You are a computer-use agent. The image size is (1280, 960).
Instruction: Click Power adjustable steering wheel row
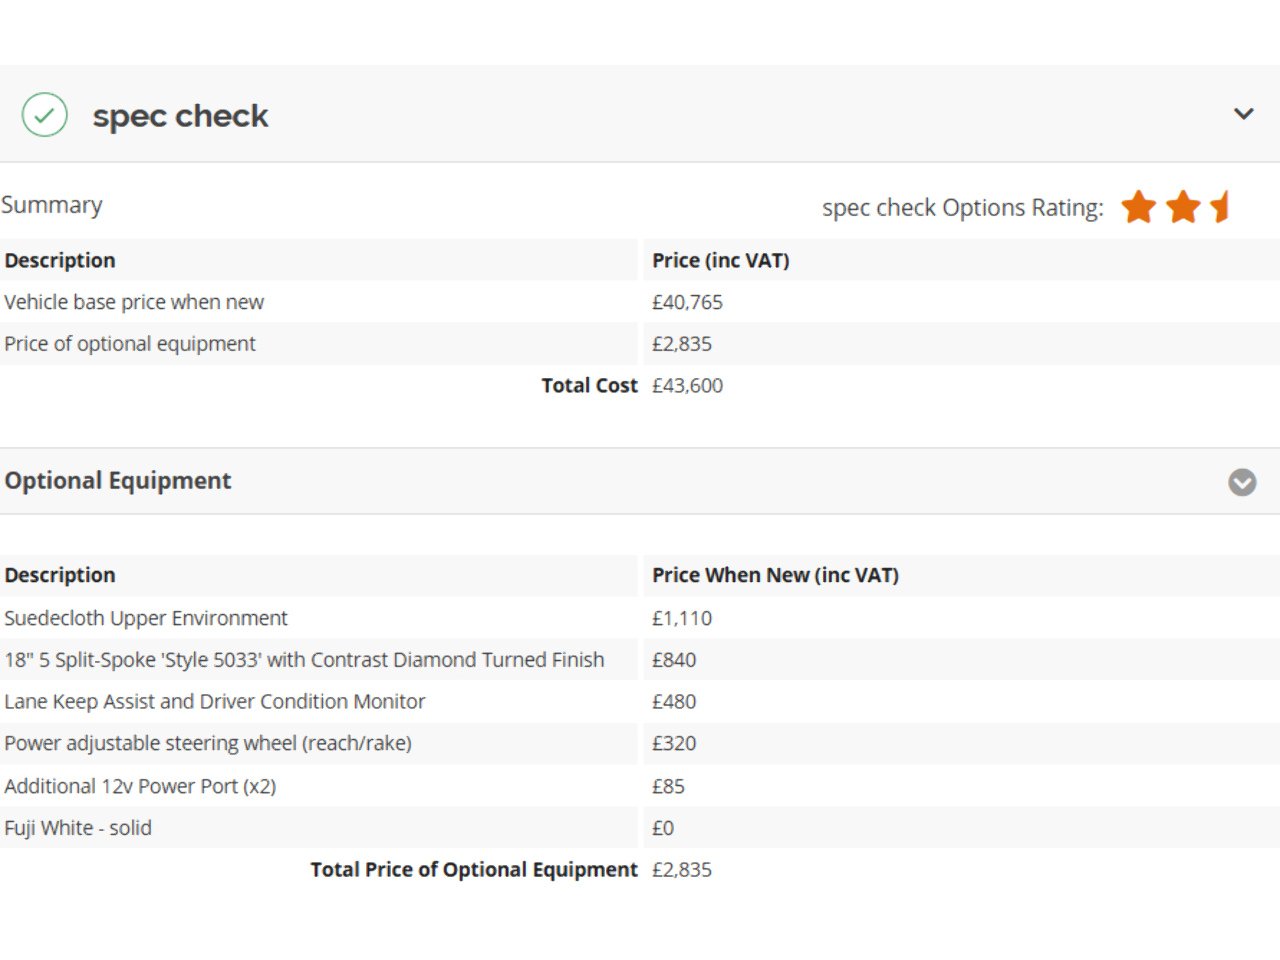click(208, 744)
